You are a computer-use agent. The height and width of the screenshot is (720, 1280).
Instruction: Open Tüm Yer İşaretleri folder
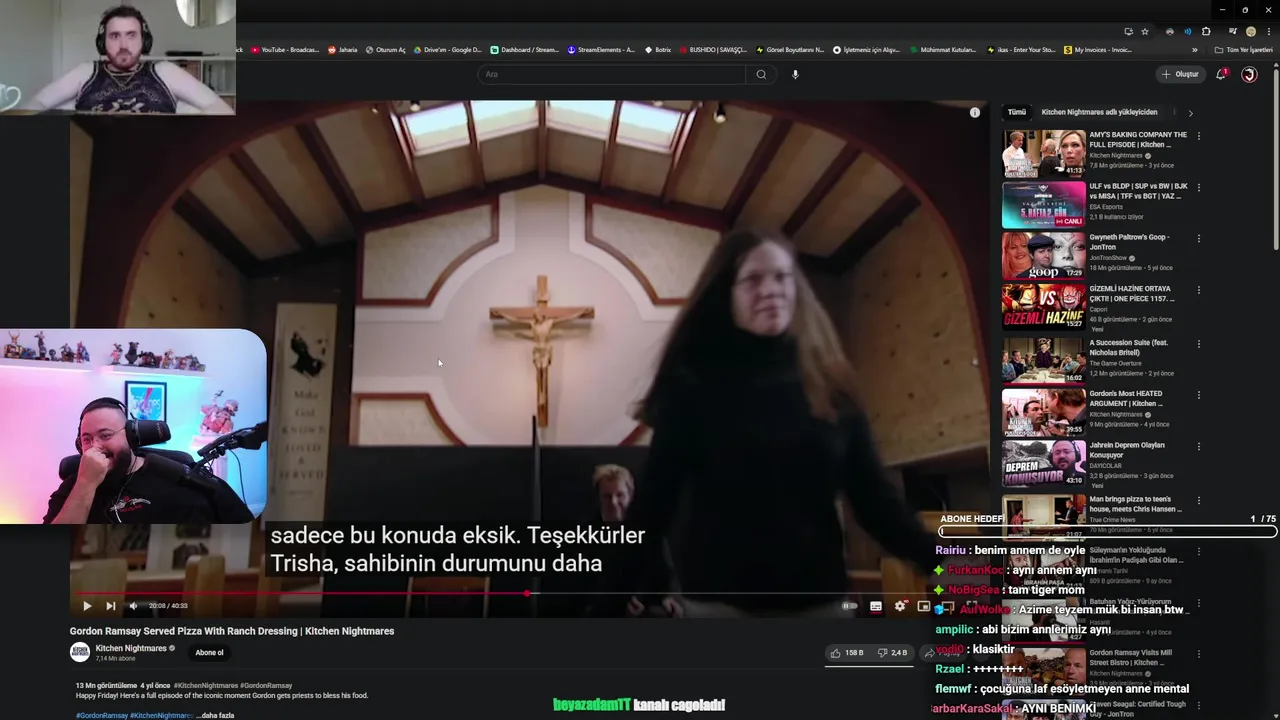pyautogui.click(x=1243, y=50)
